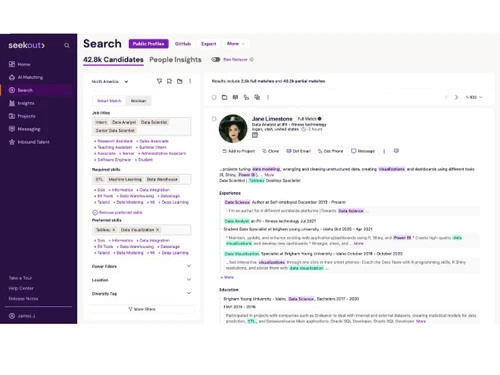Go to previous results page arrow
Viewport: 500px width, 375px height.
446,97
